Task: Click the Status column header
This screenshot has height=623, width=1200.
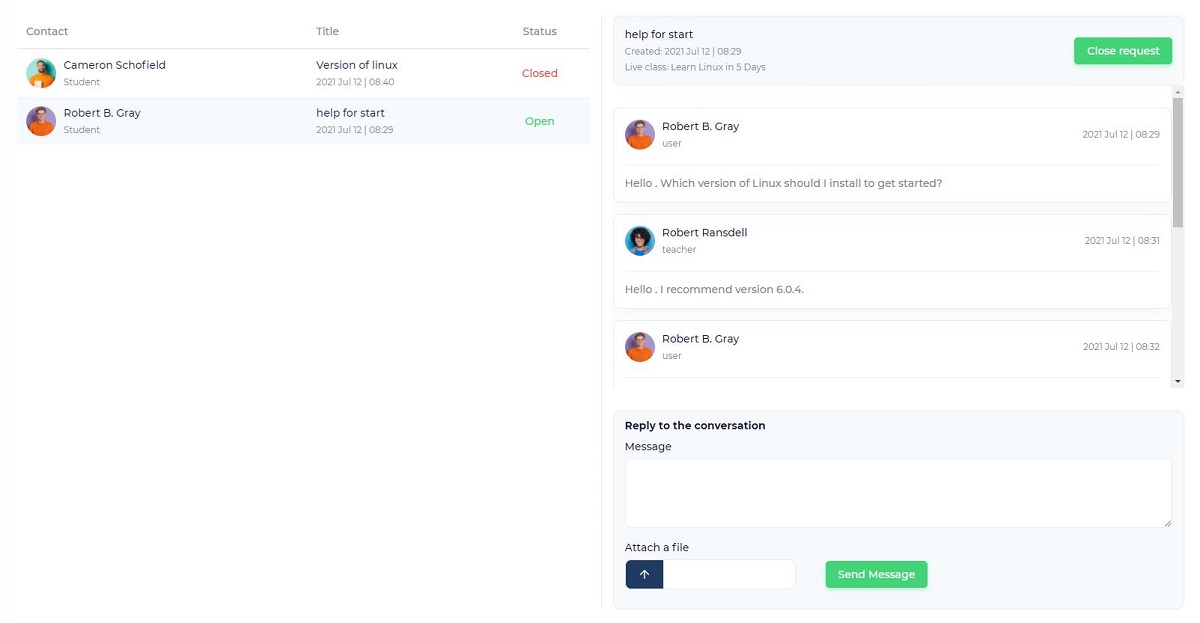Action: [539, 31]
